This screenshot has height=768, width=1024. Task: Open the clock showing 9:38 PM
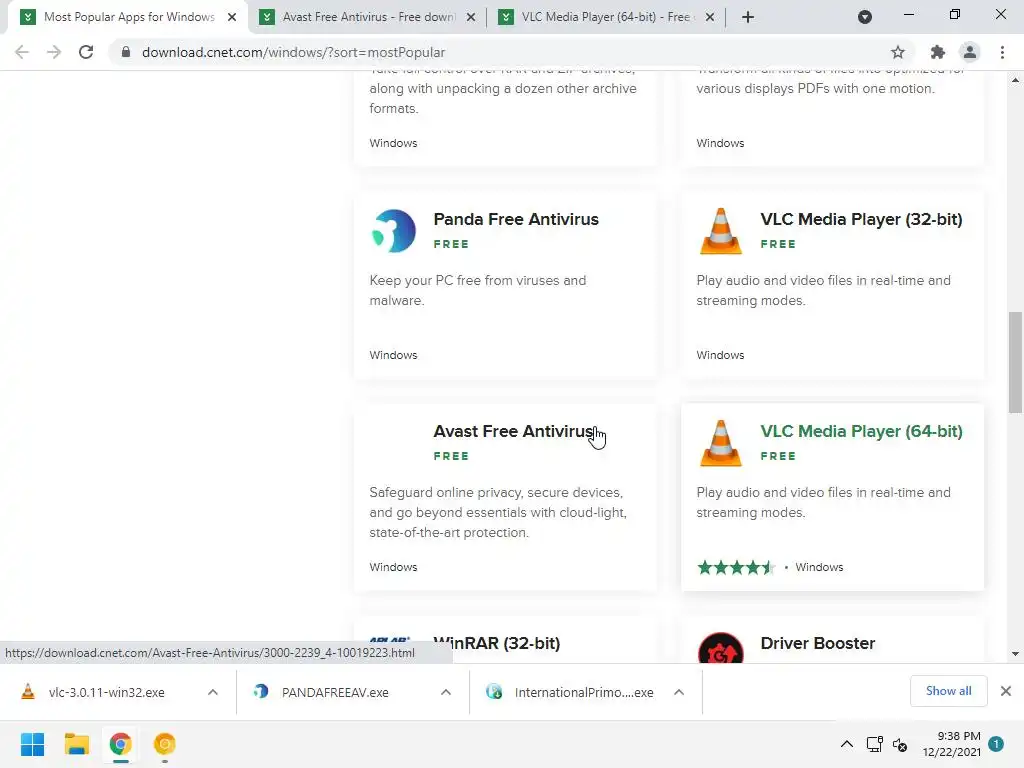[952, 744]
